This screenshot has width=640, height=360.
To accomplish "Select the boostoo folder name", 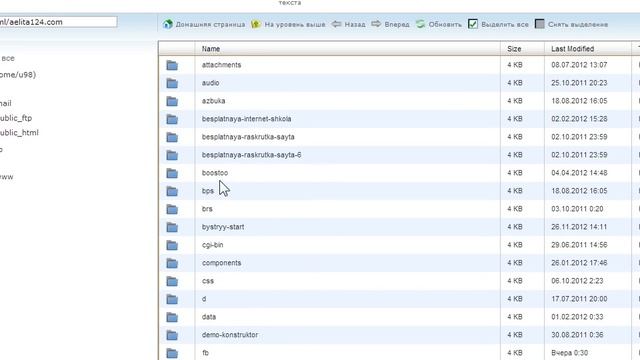I will click(215, 173).
